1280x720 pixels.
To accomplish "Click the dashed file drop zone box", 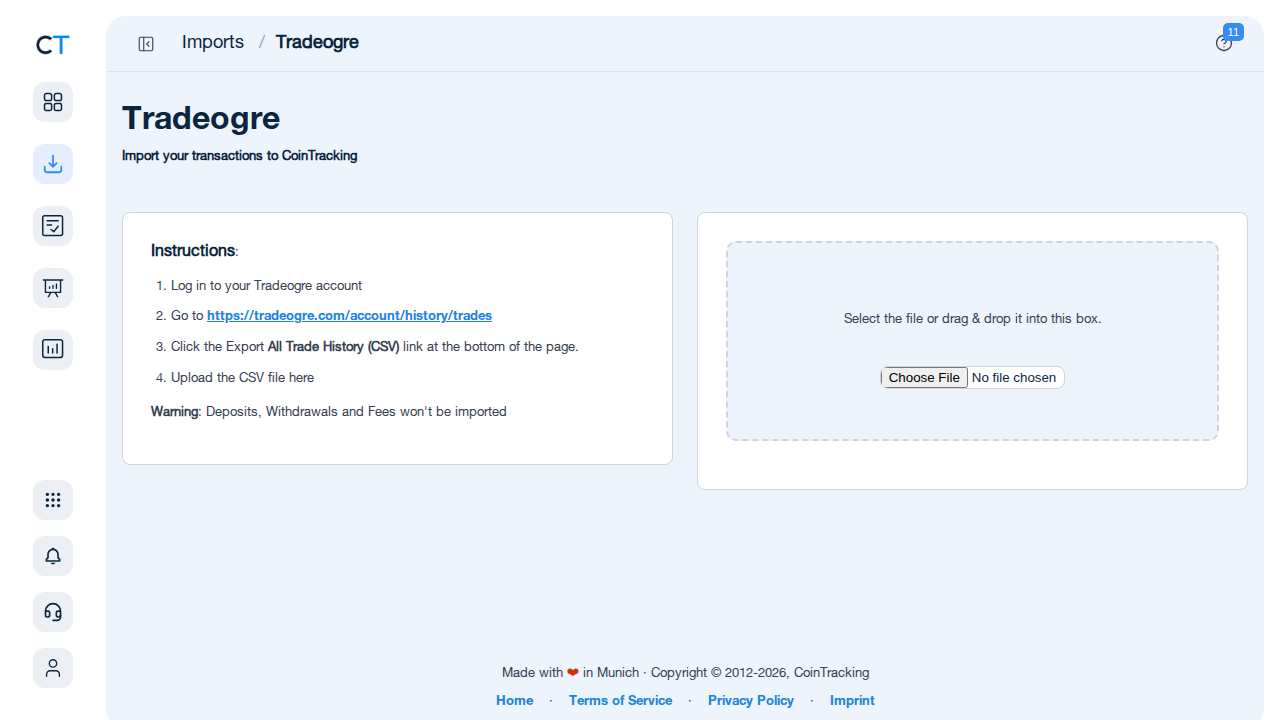I will (x=972, y=341).
